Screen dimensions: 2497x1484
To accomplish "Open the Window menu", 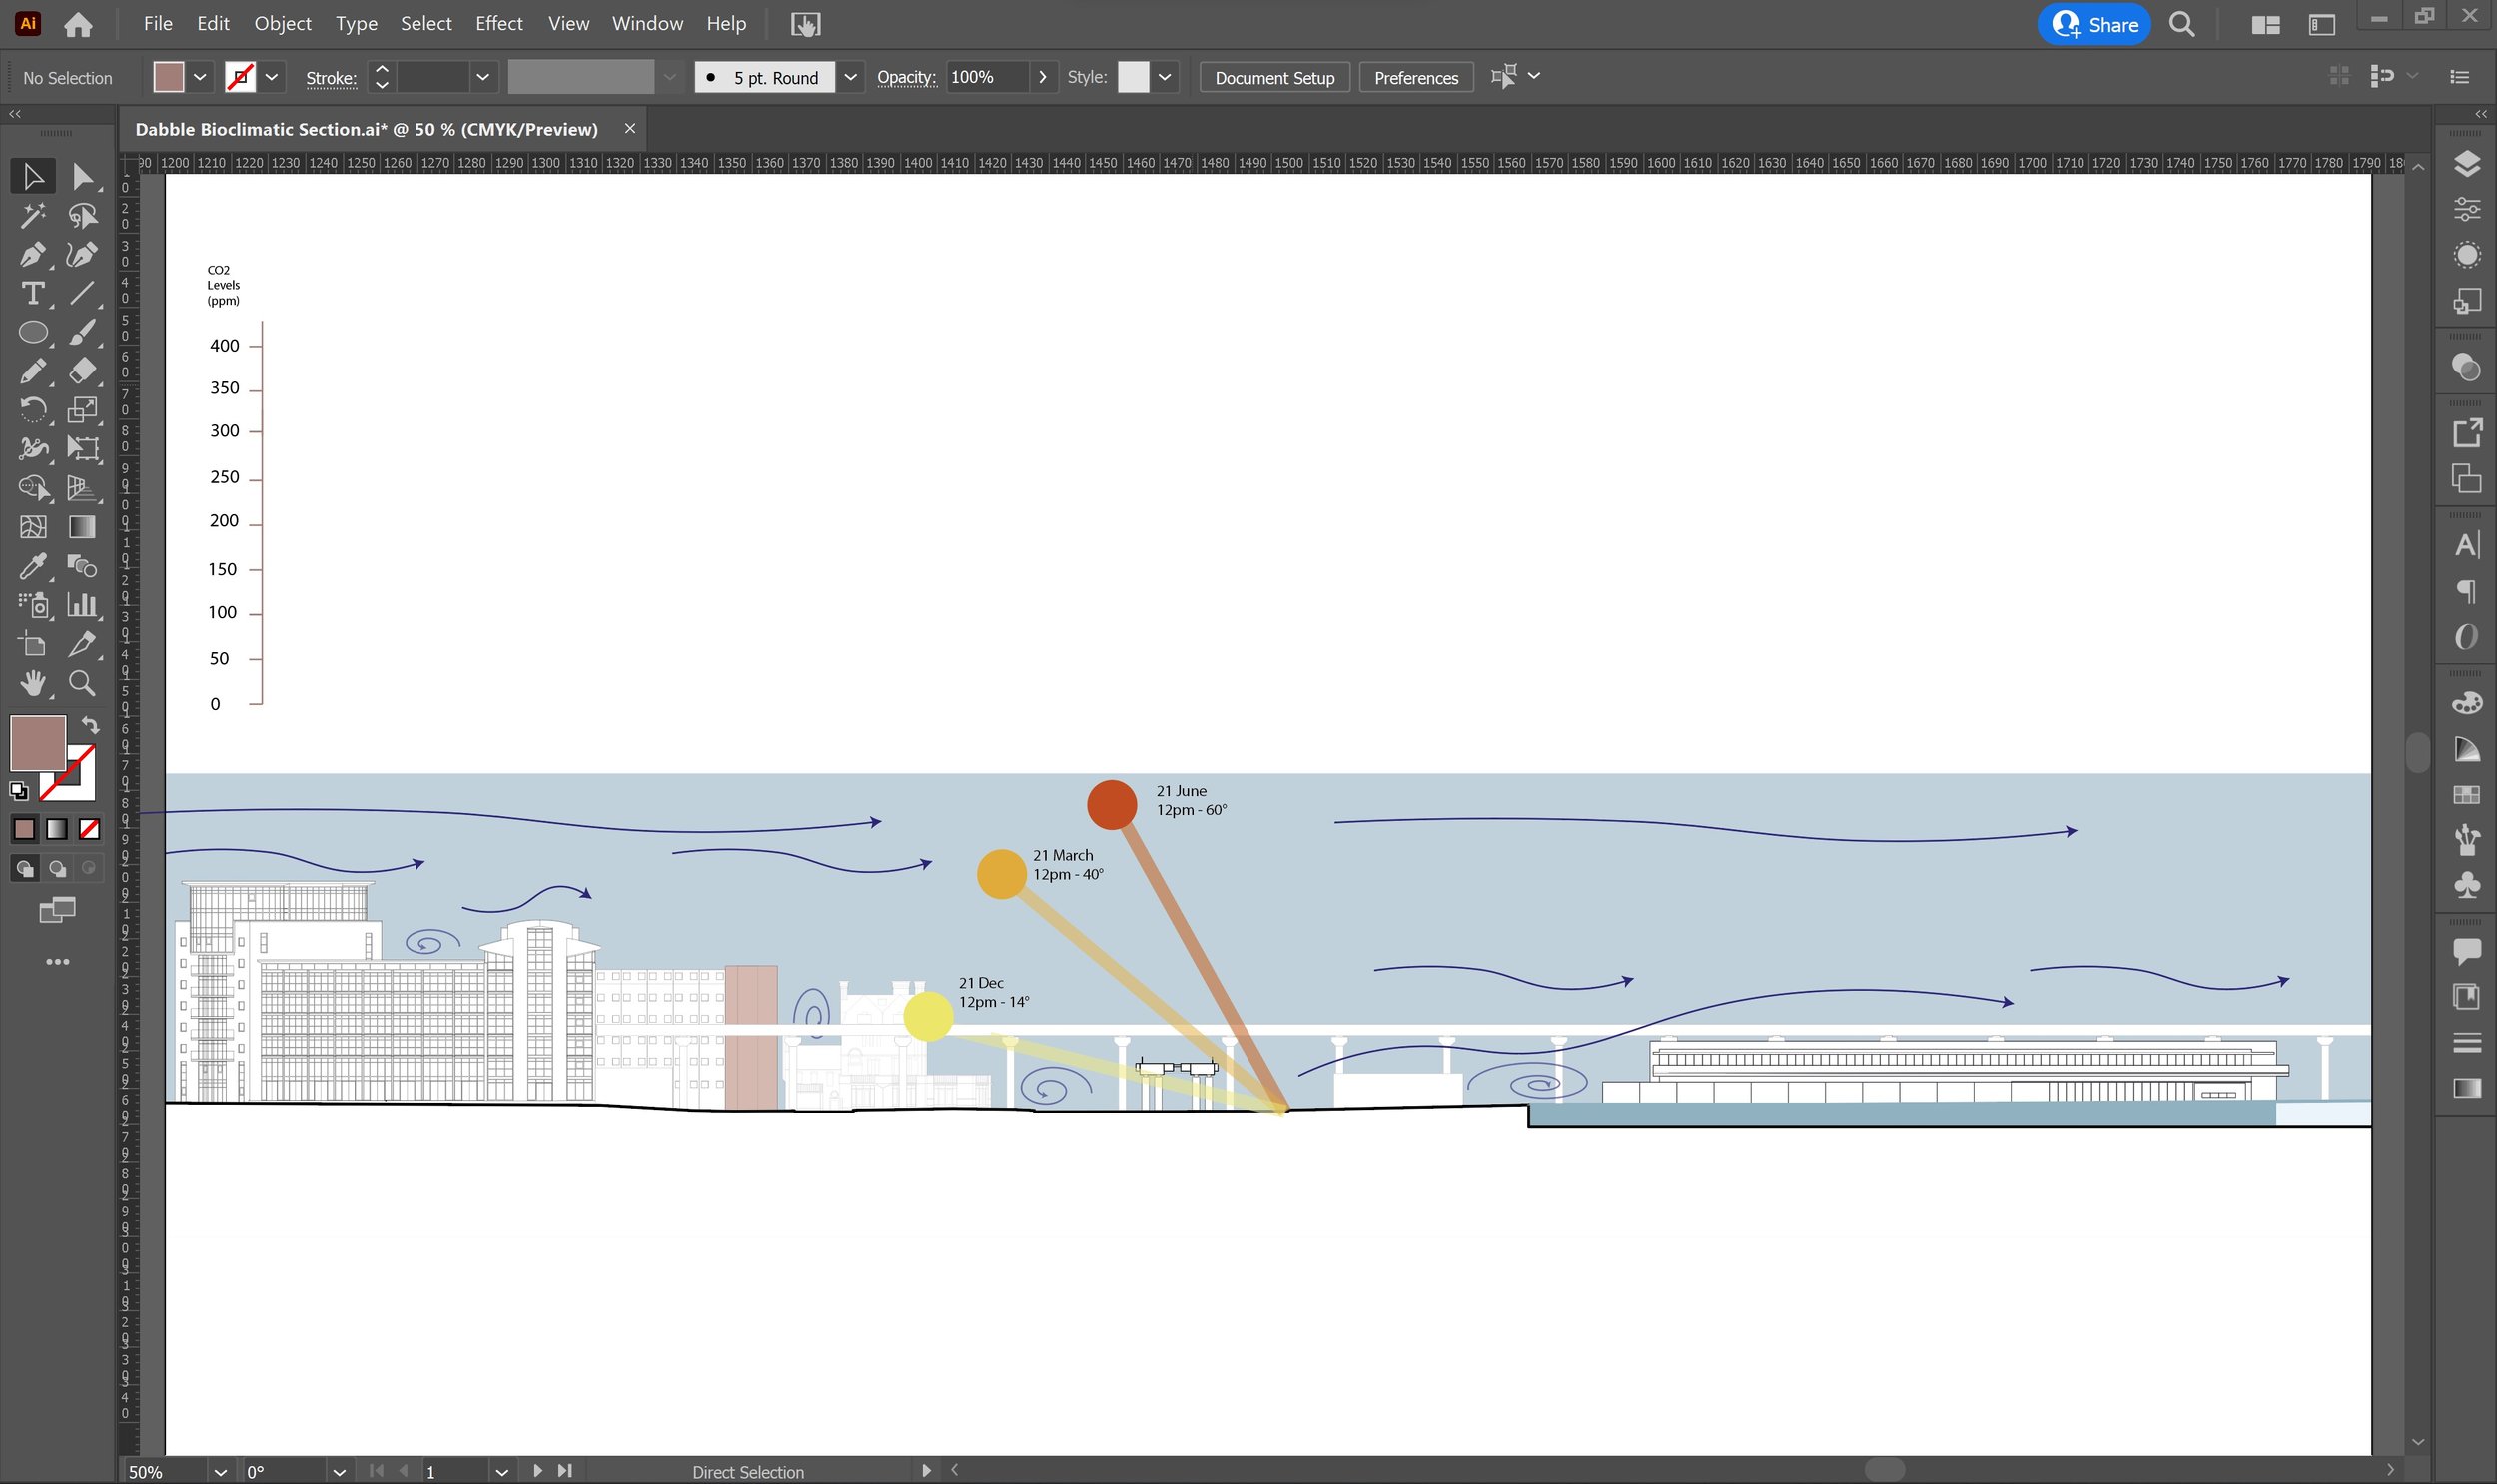I will point(647,23).
